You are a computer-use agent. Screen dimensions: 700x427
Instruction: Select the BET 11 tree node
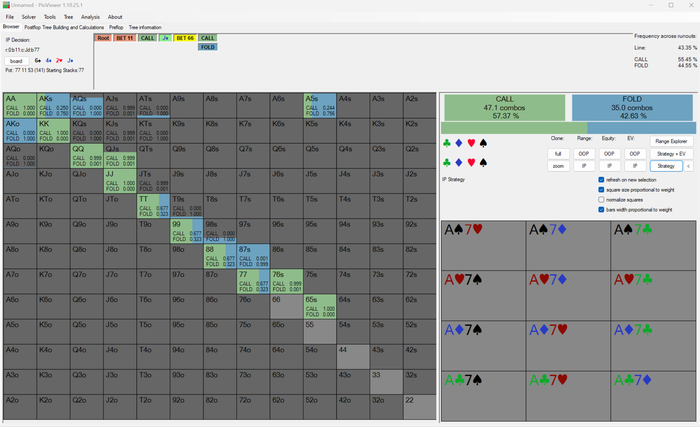(x=125, y=38)
